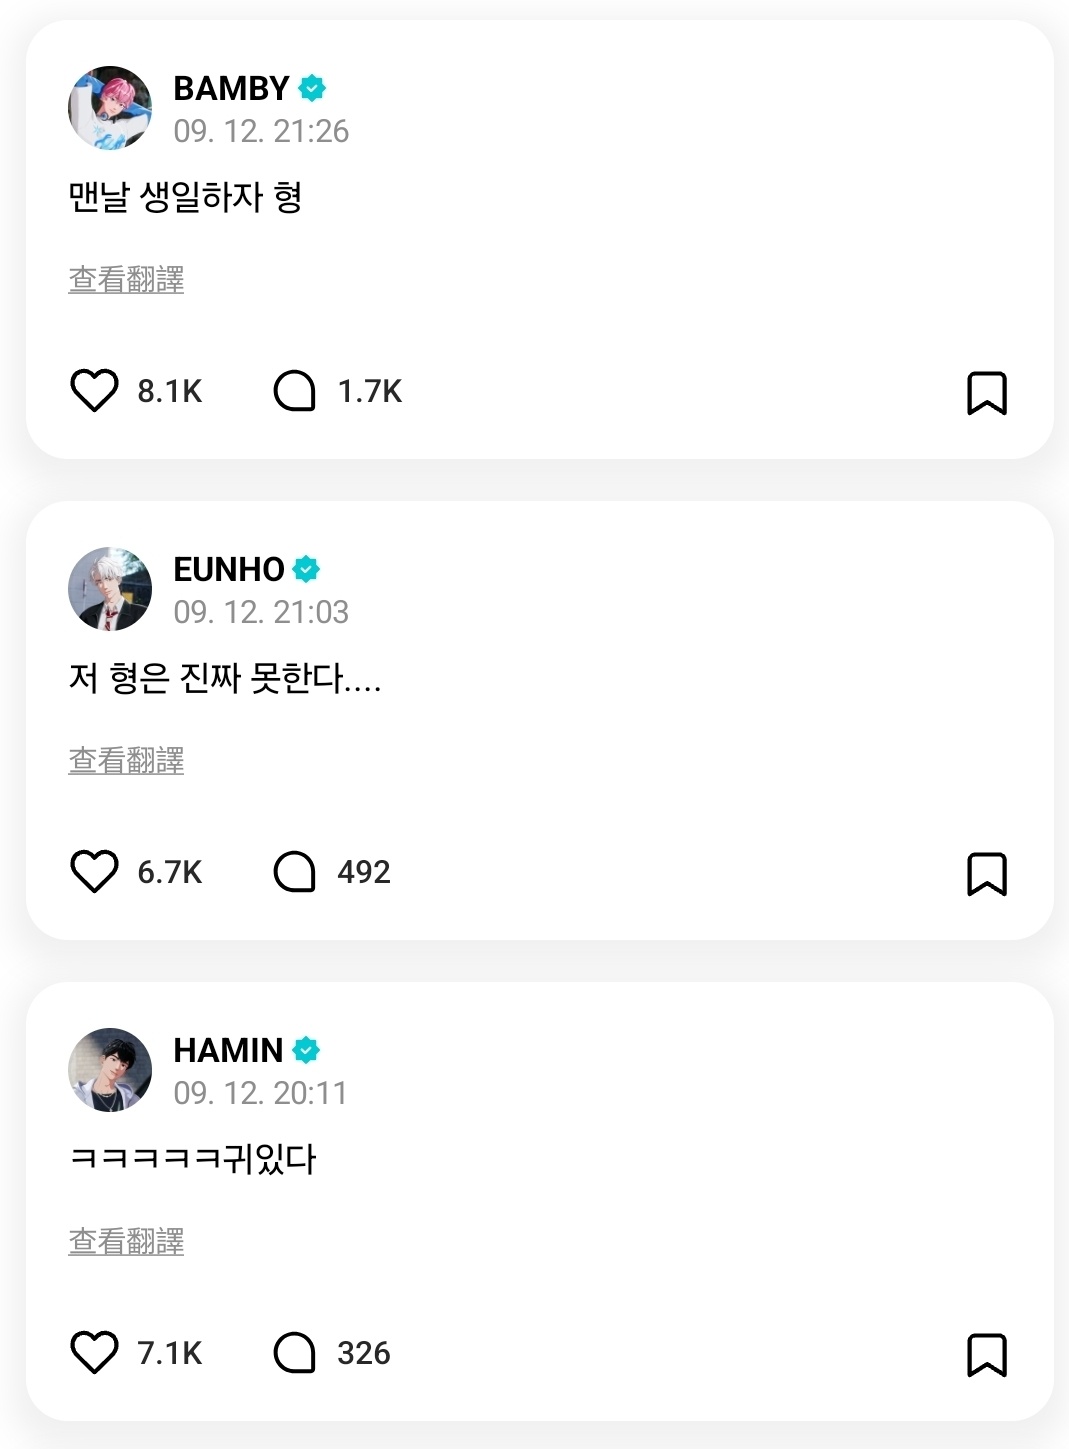The width and height of the screenshot is (1069, 1449).
Task: Tap the HAMIN username
Action: pyautogui.click(x=228, y=1050)
